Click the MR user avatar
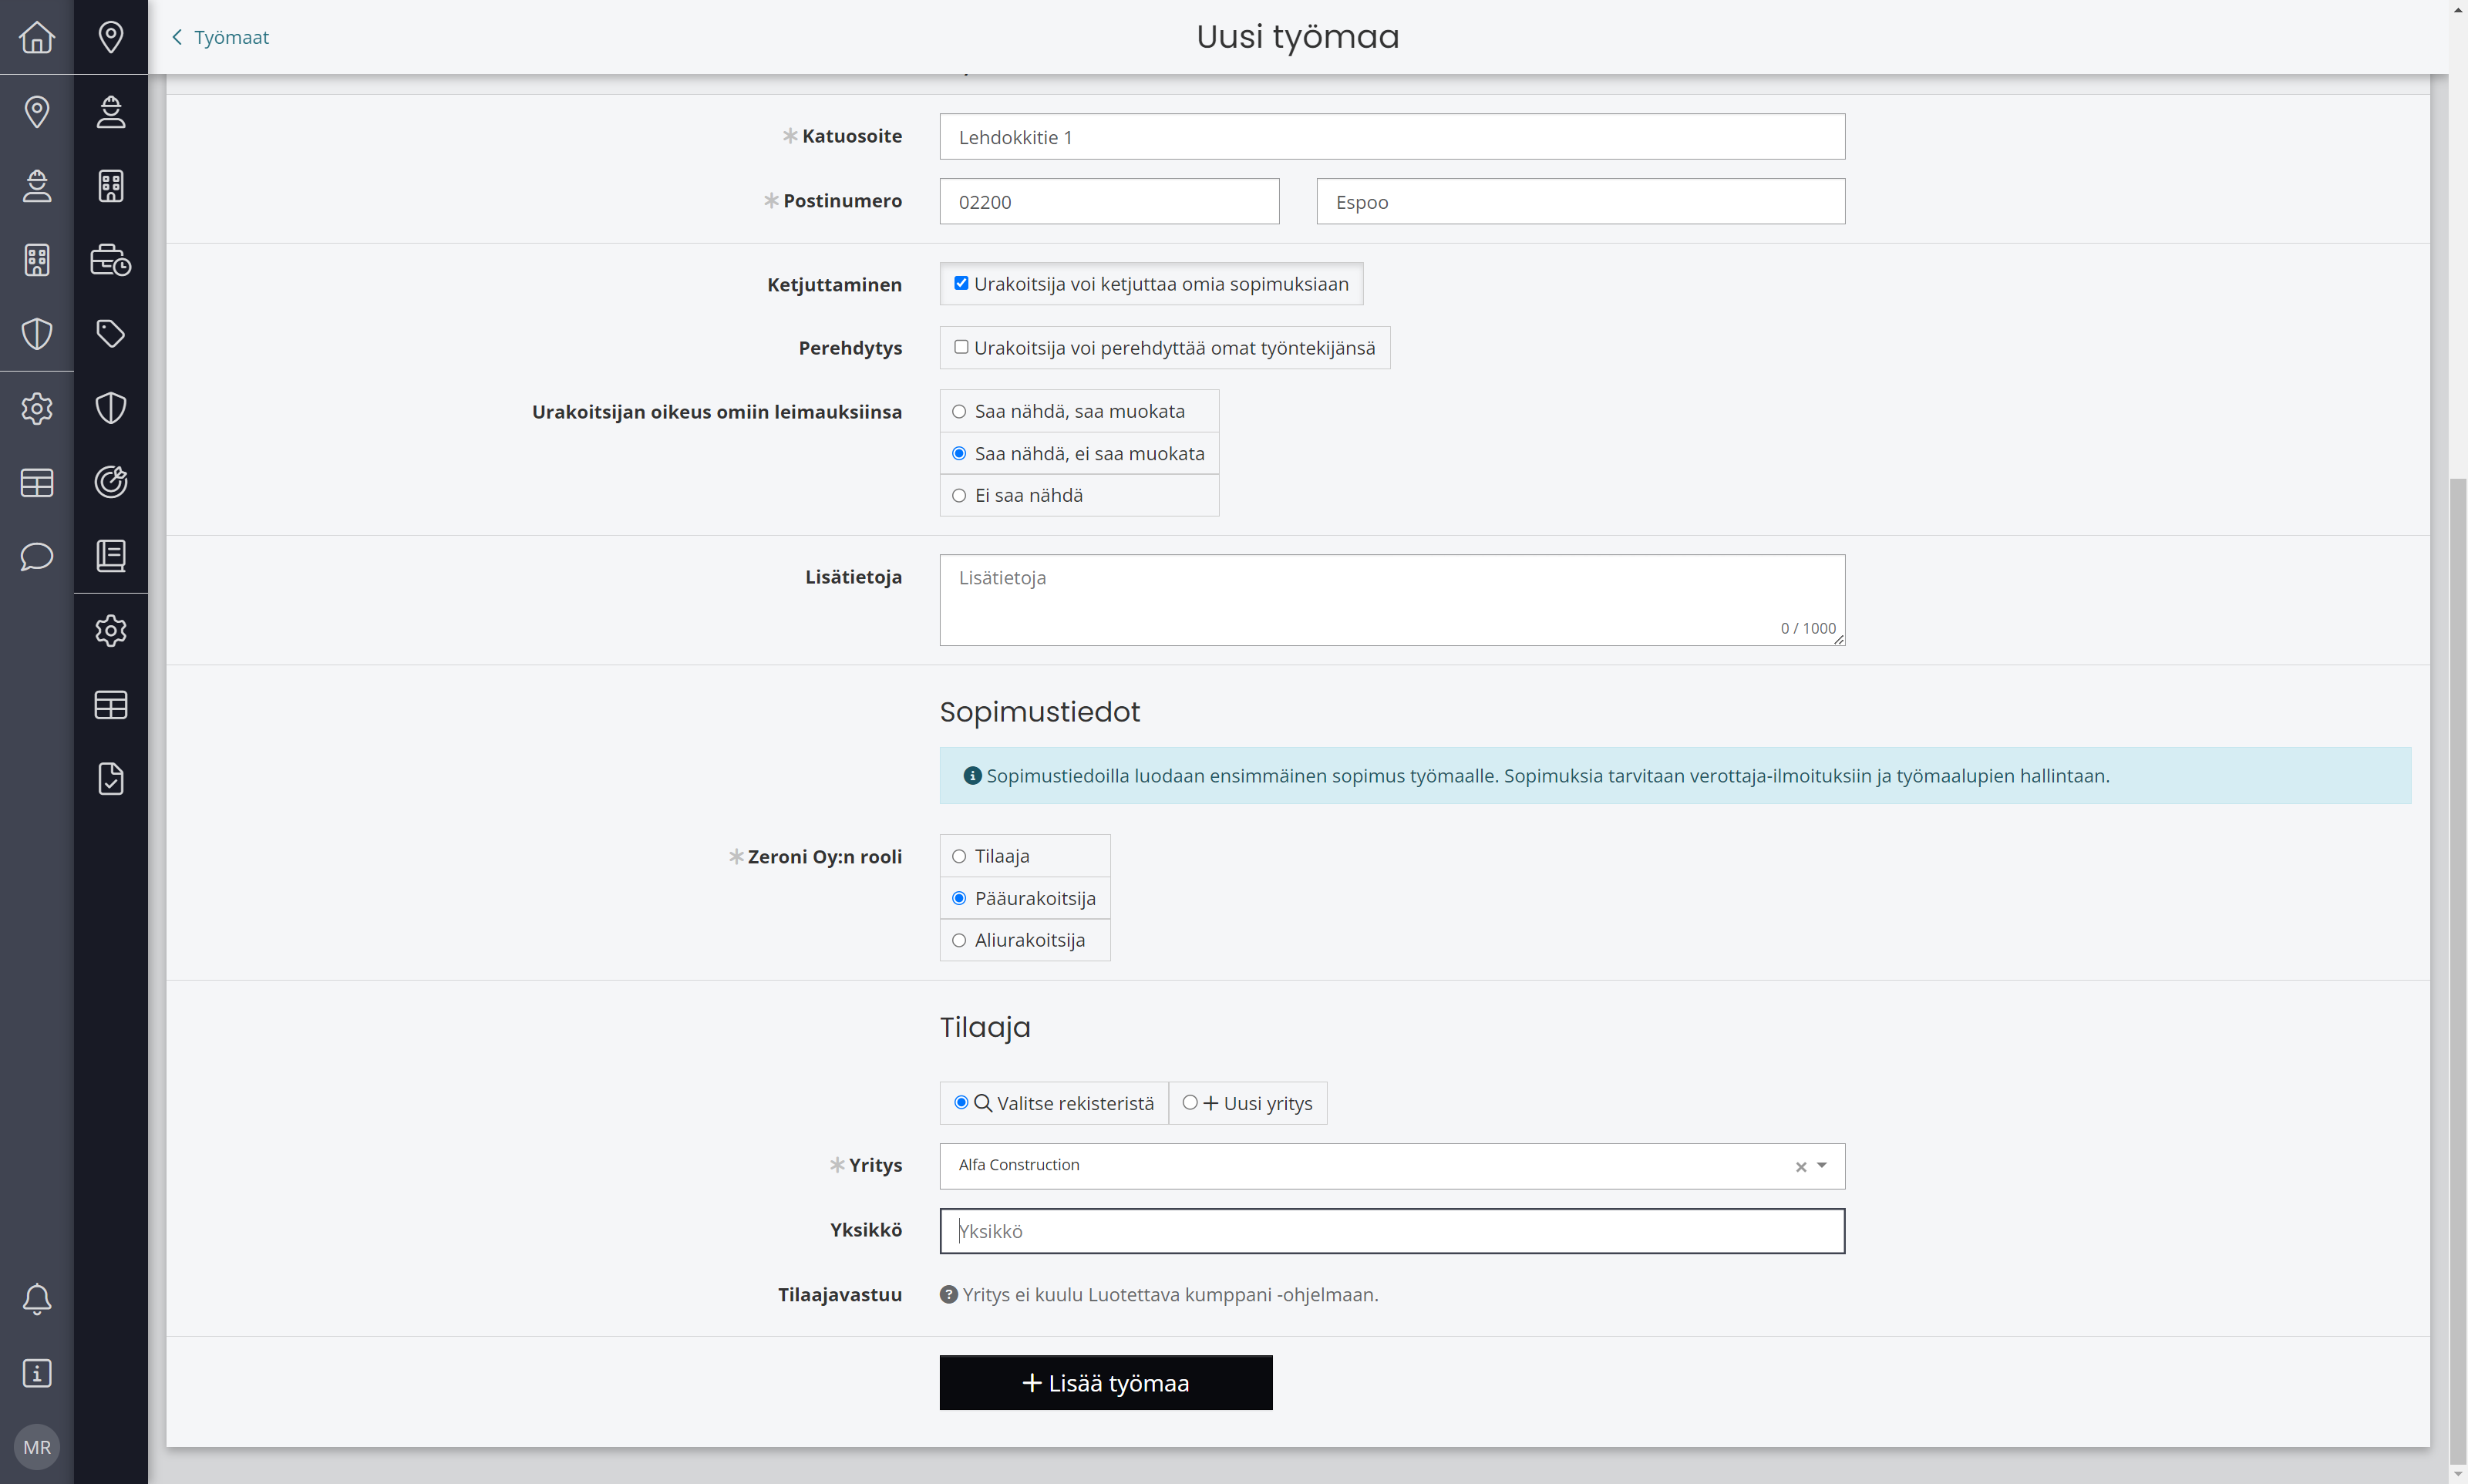The image size is (2468, 1484). point(37,1447)
